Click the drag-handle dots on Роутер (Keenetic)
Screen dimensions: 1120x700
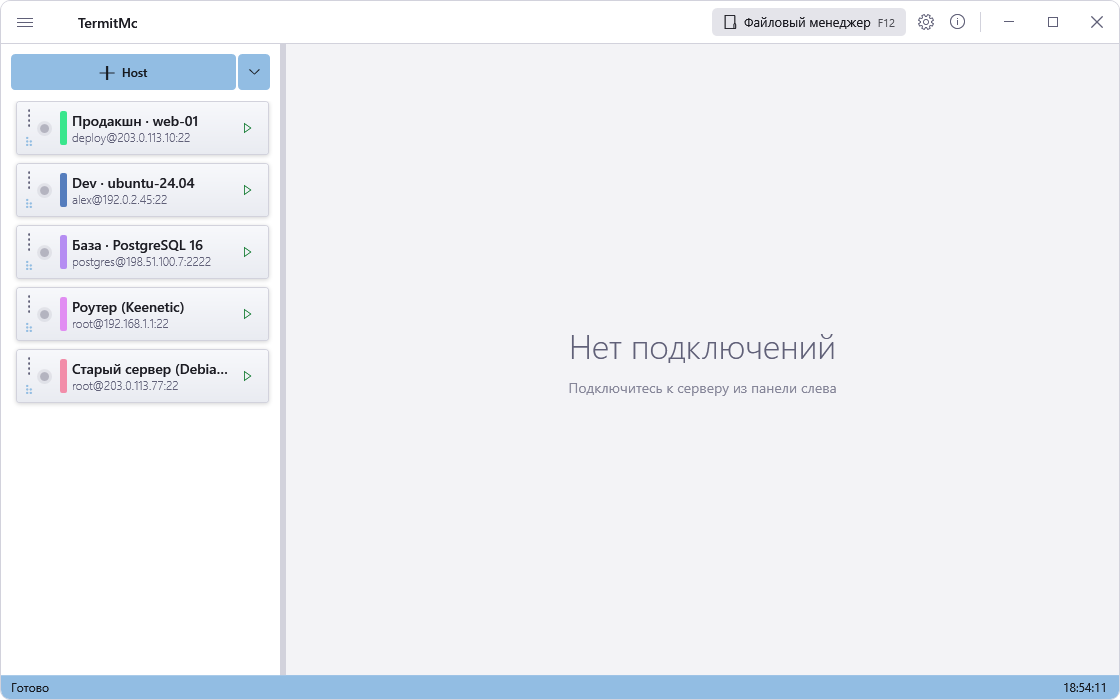tap(29, 329)
